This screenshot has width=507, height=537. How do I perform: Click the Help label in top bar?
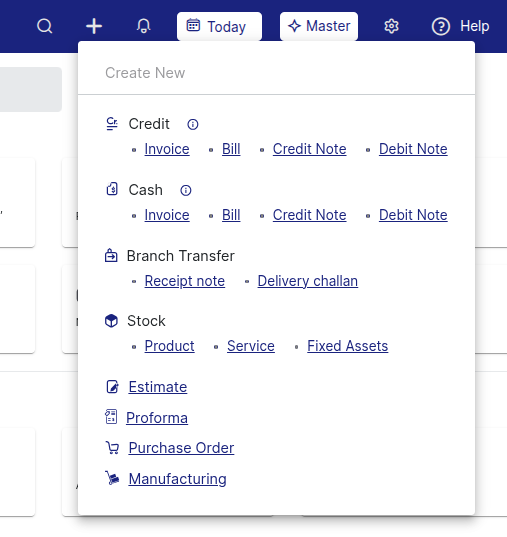tap(474, 26)
